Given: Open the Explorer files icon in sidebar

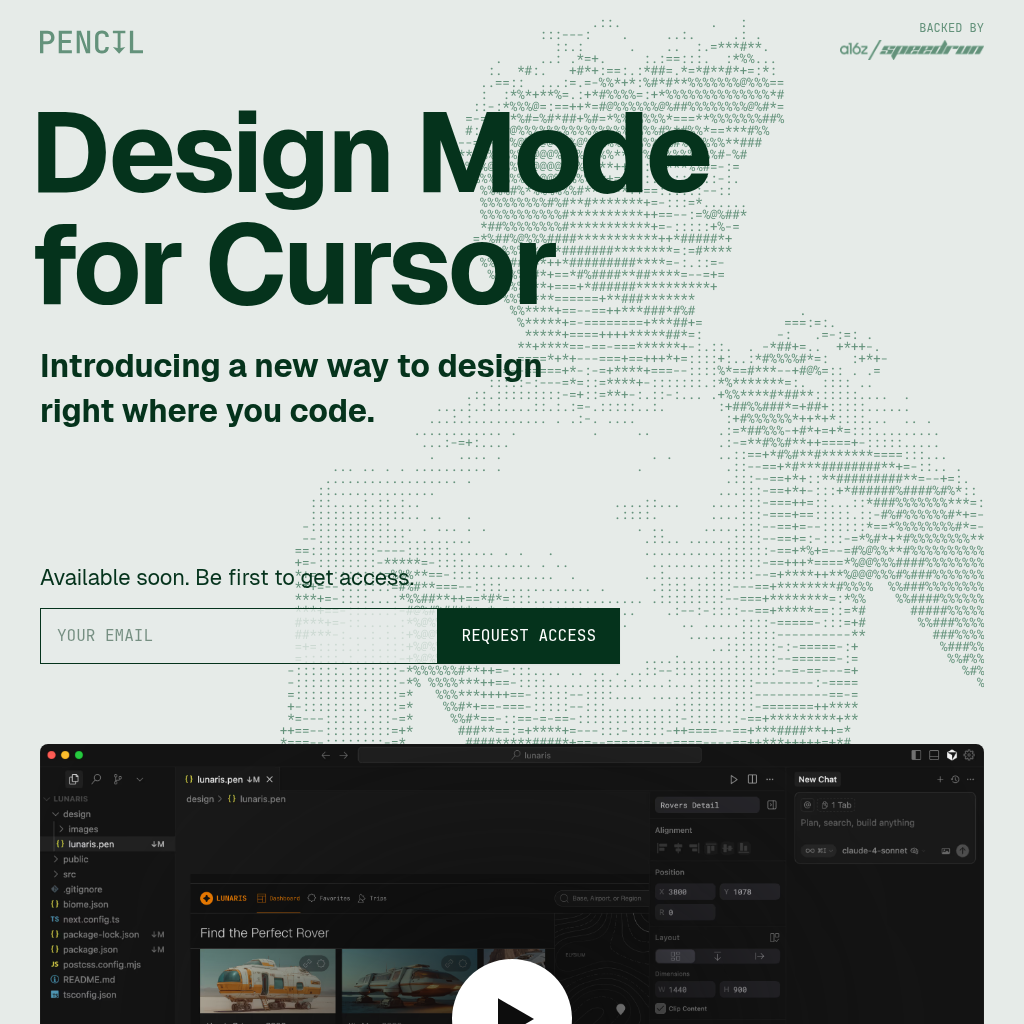Looking at the screenshot, I should [x=74, y=779].
